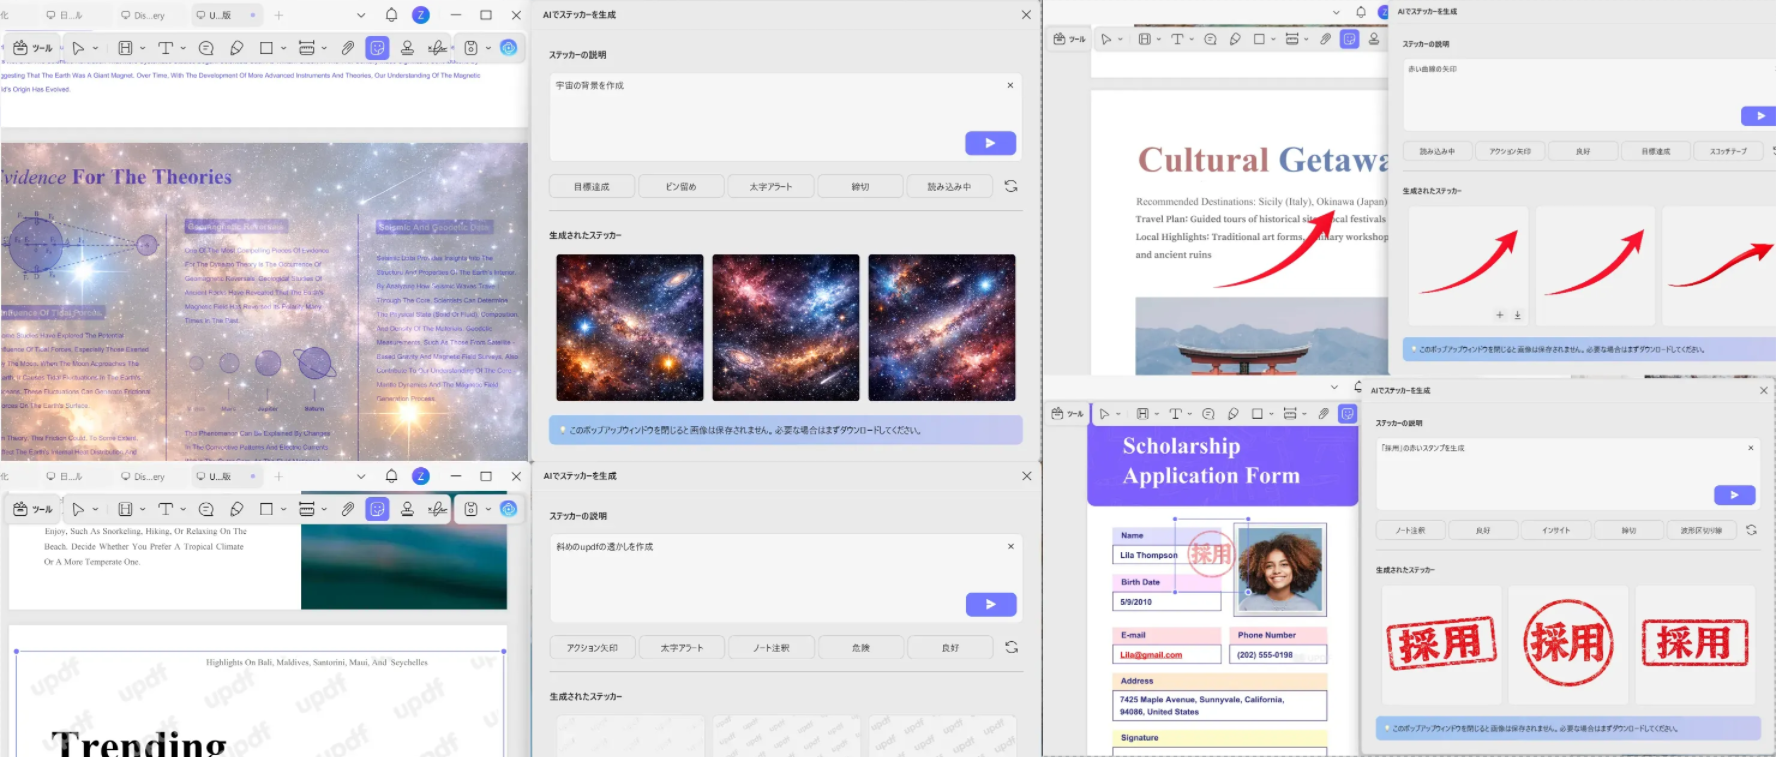Add the first red arrow sticker with plus icon

click(x=1499, y=315)
